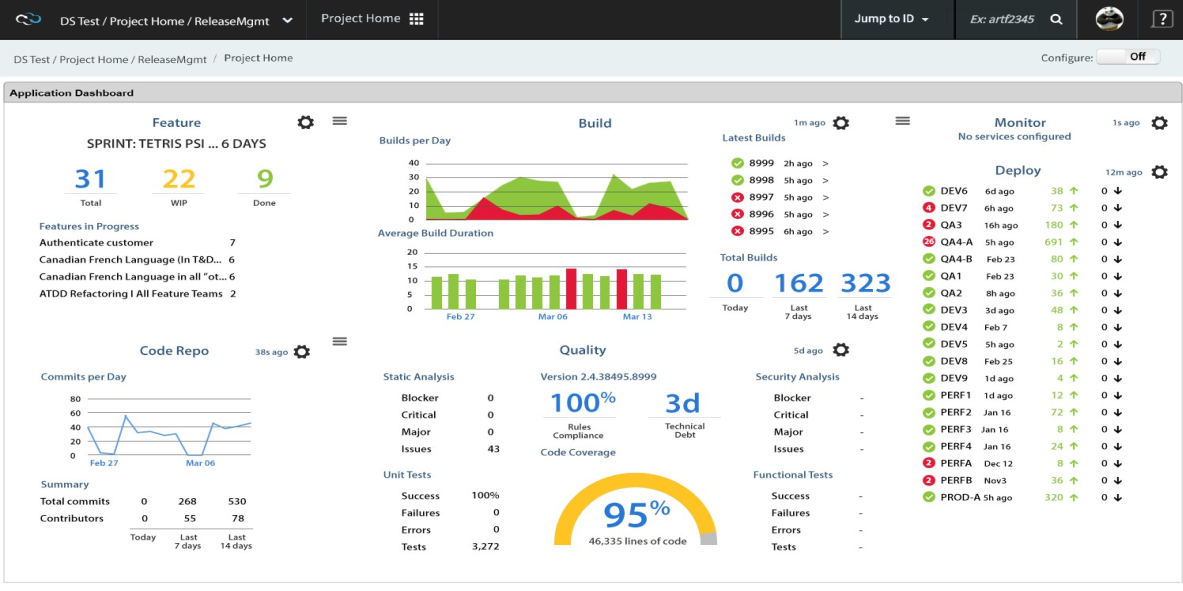Click the Monitor widget gear icon
Image resolution: width=1183 pixels, height=591 pixels.
point(1159,123)
